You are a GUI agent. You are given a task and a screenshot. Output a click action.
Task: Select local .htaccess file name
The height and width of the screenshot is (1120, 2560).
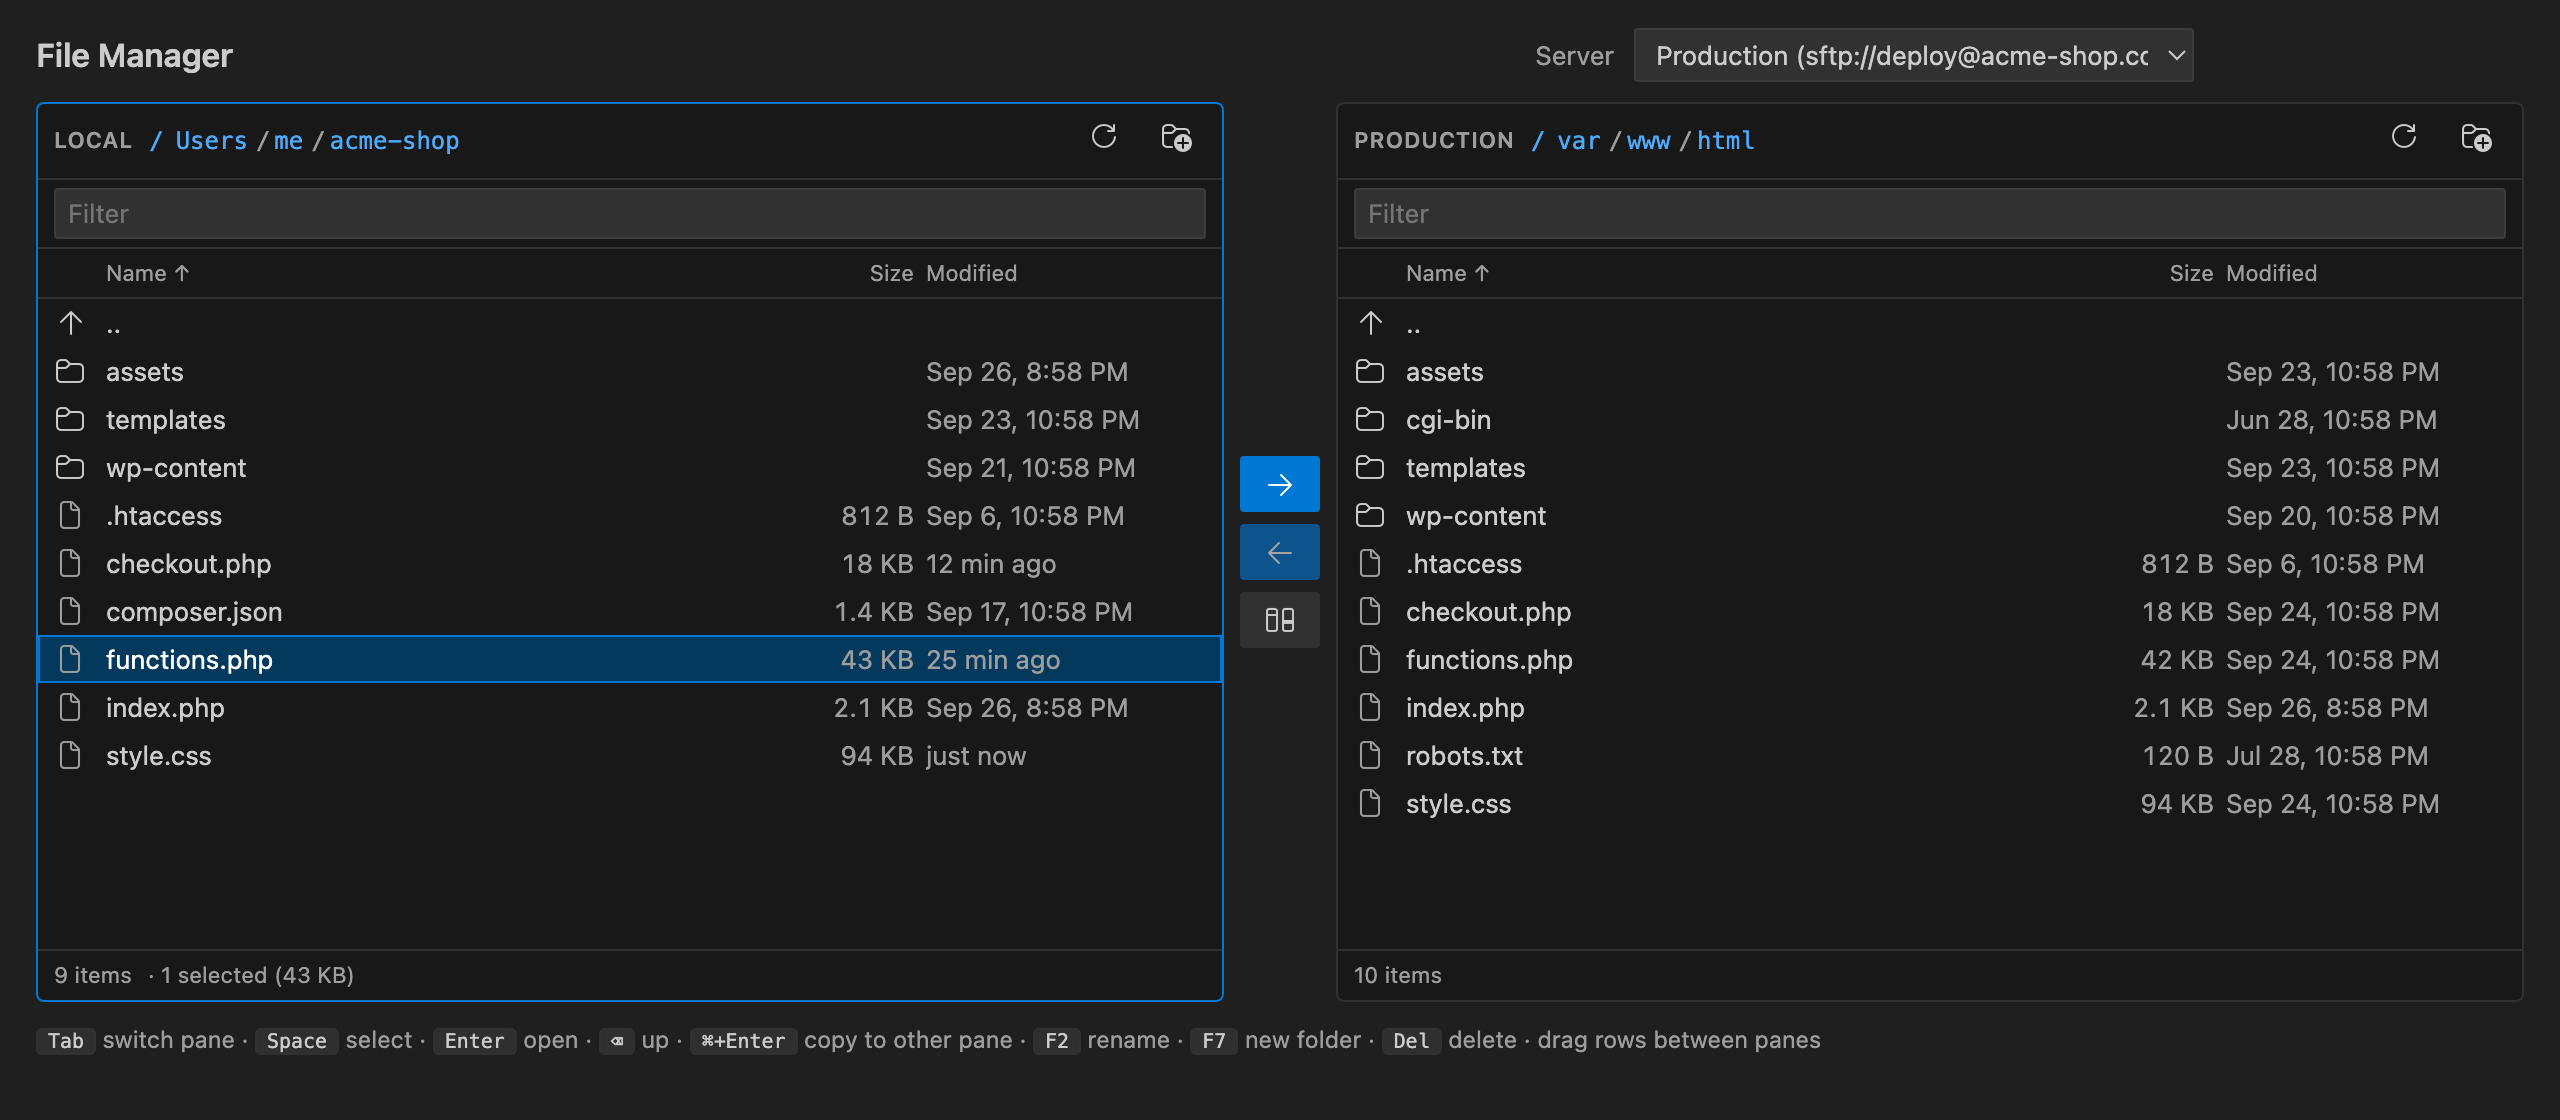point(164,516)
